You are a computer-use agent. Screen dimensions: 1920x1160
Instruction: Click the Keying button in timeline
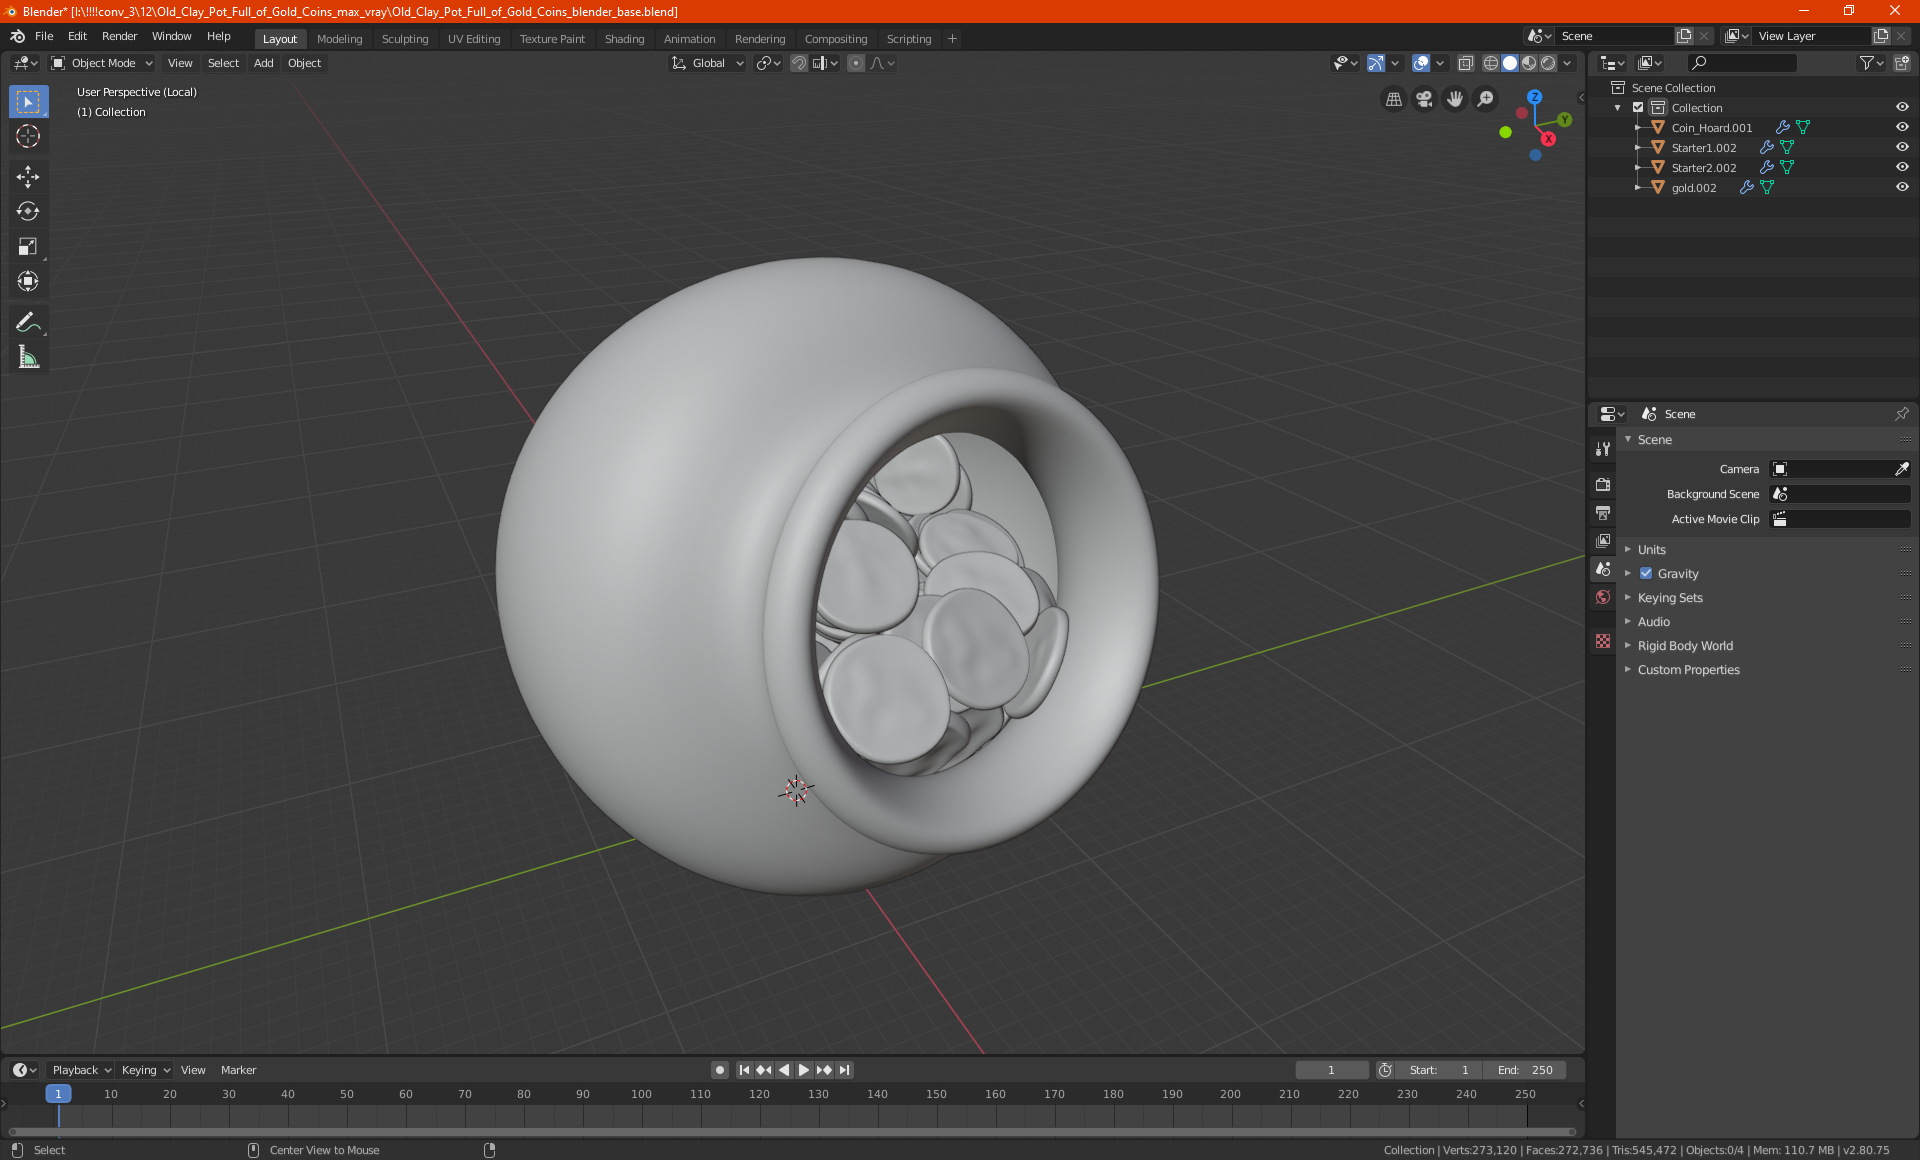(145, 1070)
